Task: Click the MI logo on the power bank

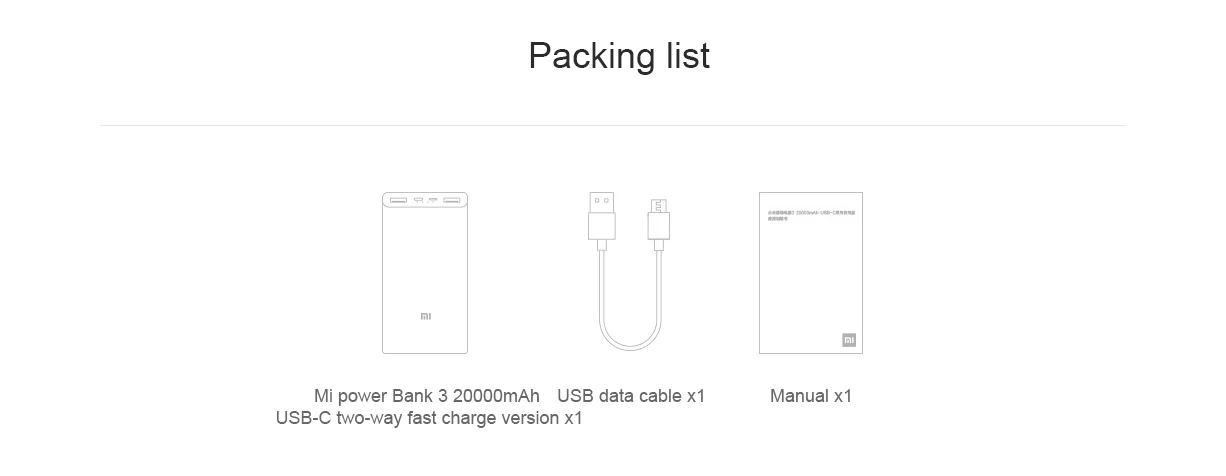Action: click(x=425, y=316)
